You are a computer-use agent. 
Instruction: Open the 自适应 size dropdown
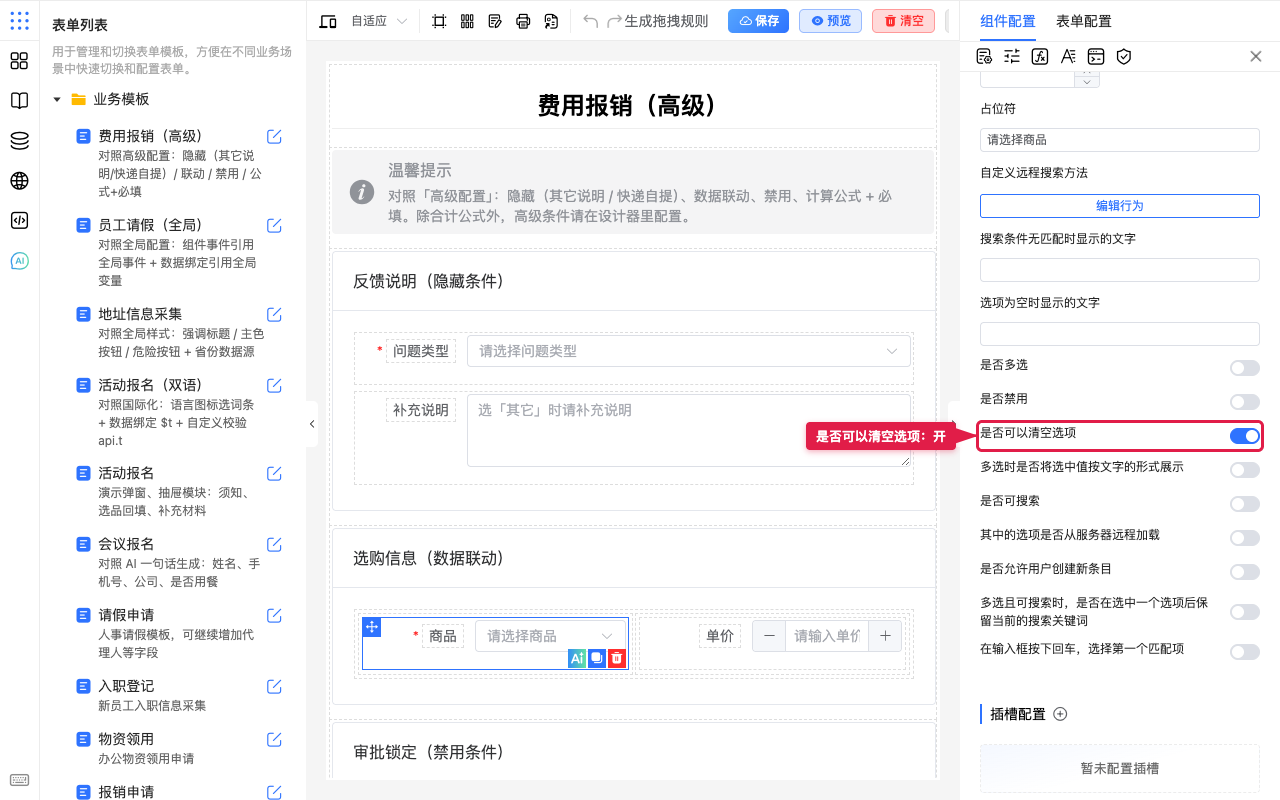[380, 21]
